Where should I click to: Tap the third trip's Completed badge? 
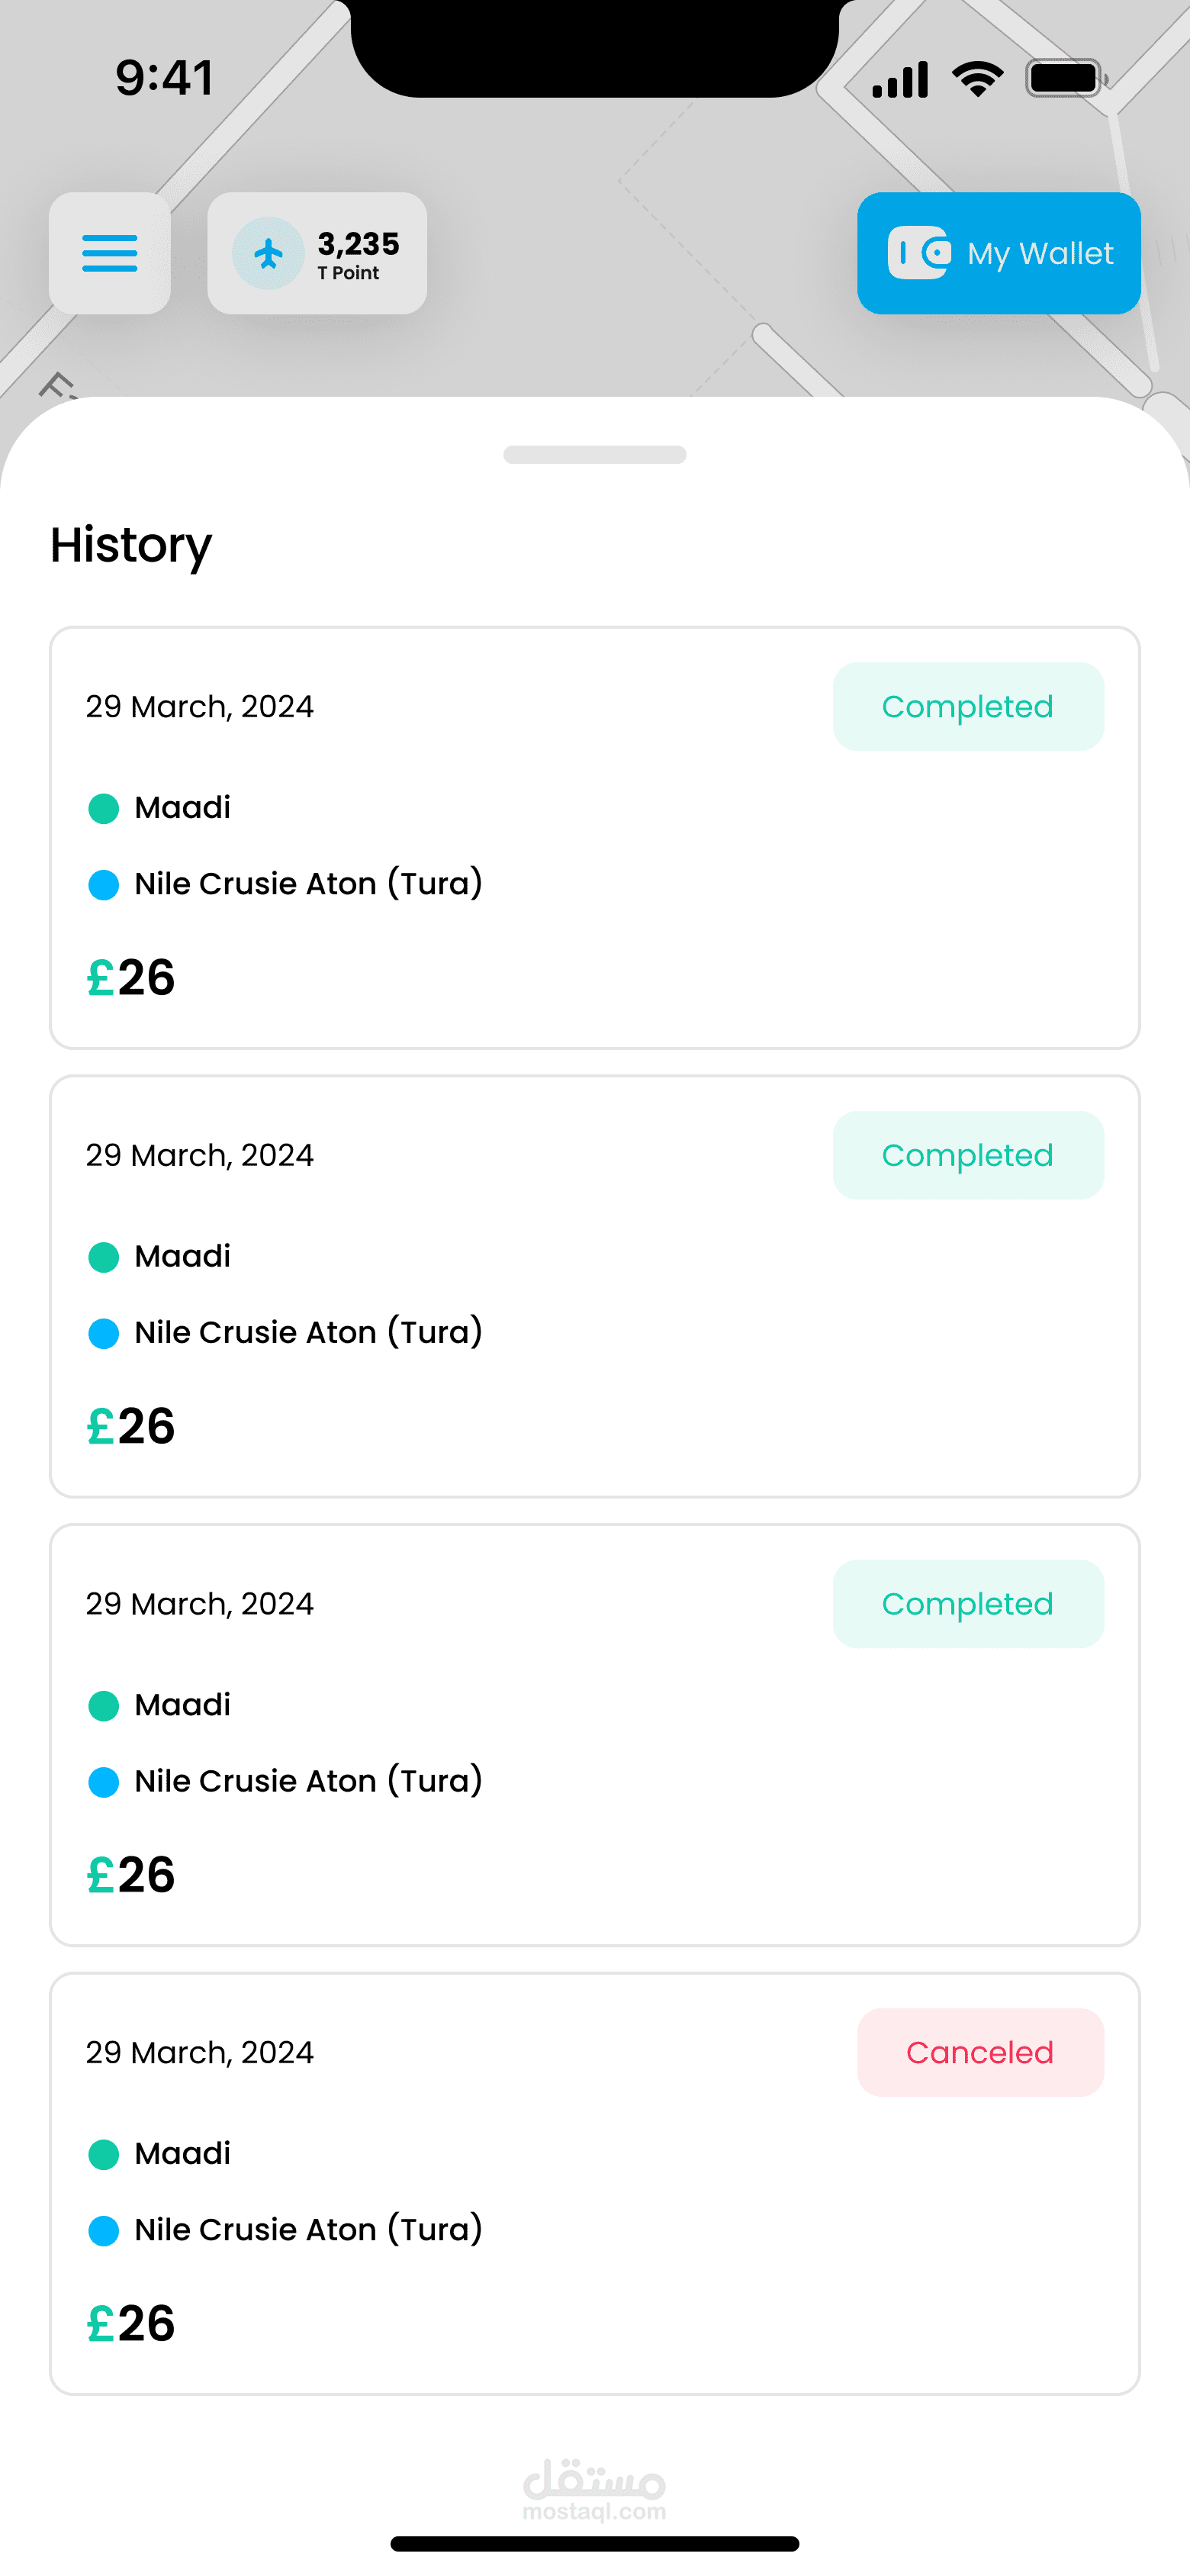pos(967,1604)
